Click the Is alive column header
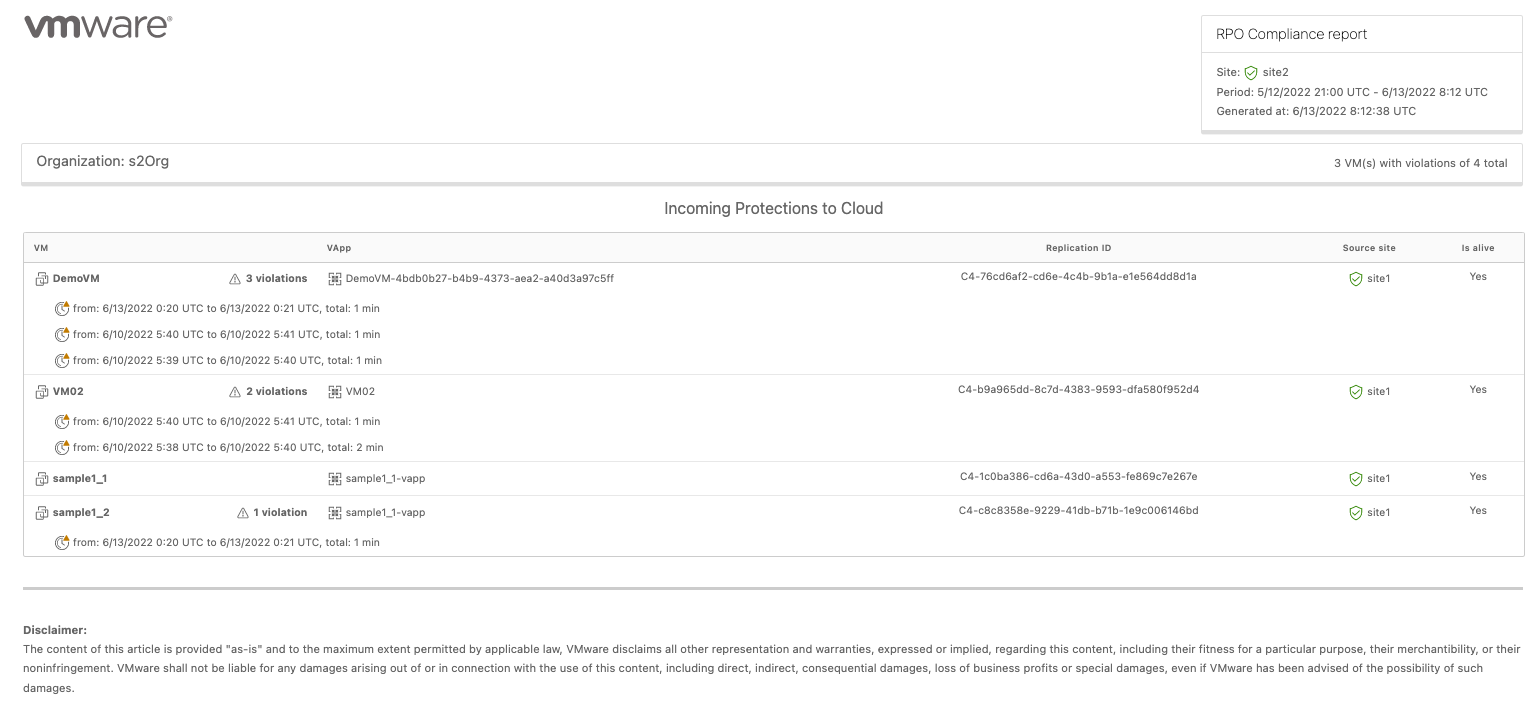Viewport: 1540px width, 710px height. click(1477, 248)
